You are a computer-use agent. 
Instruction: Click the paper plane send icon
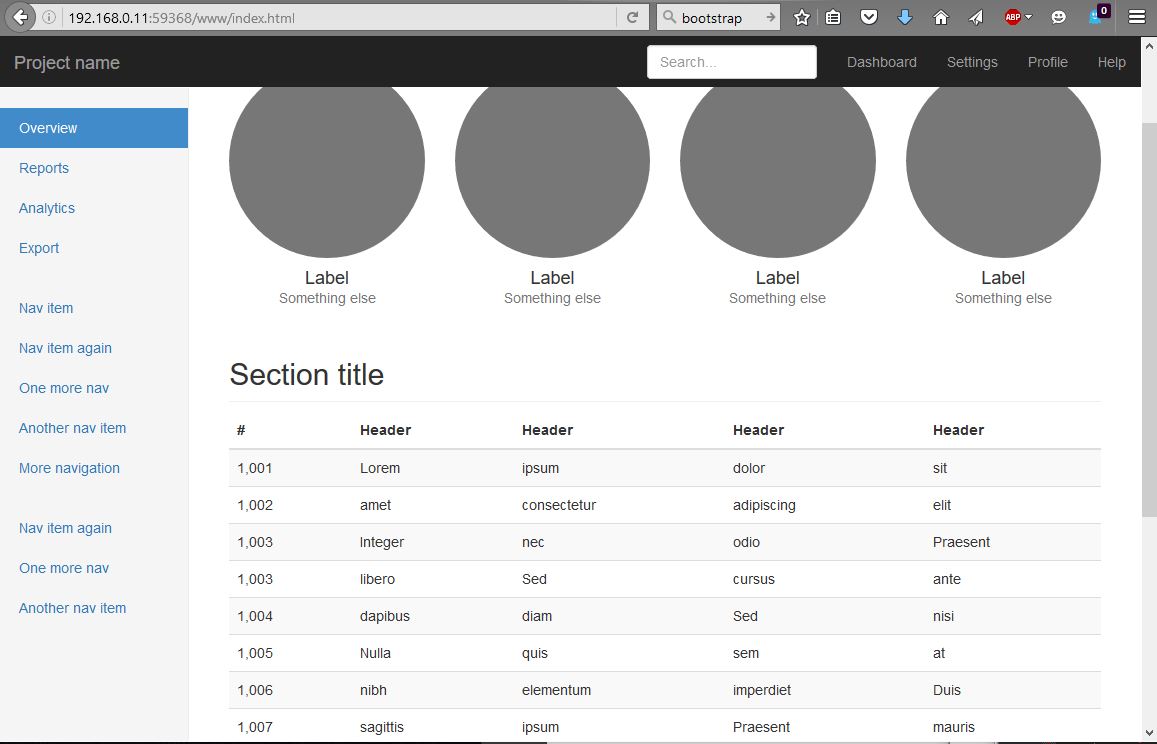(975, 17)
